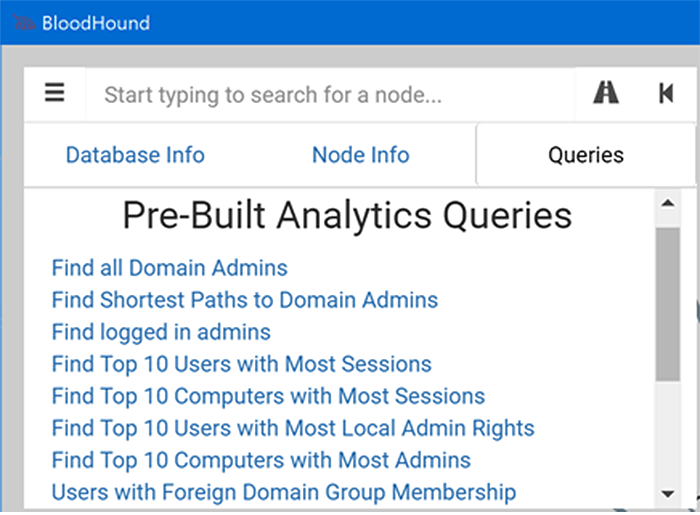Run Top 10 Computers with Most Admins
This screenshot has width=700, height=515.
pos(261,460)
